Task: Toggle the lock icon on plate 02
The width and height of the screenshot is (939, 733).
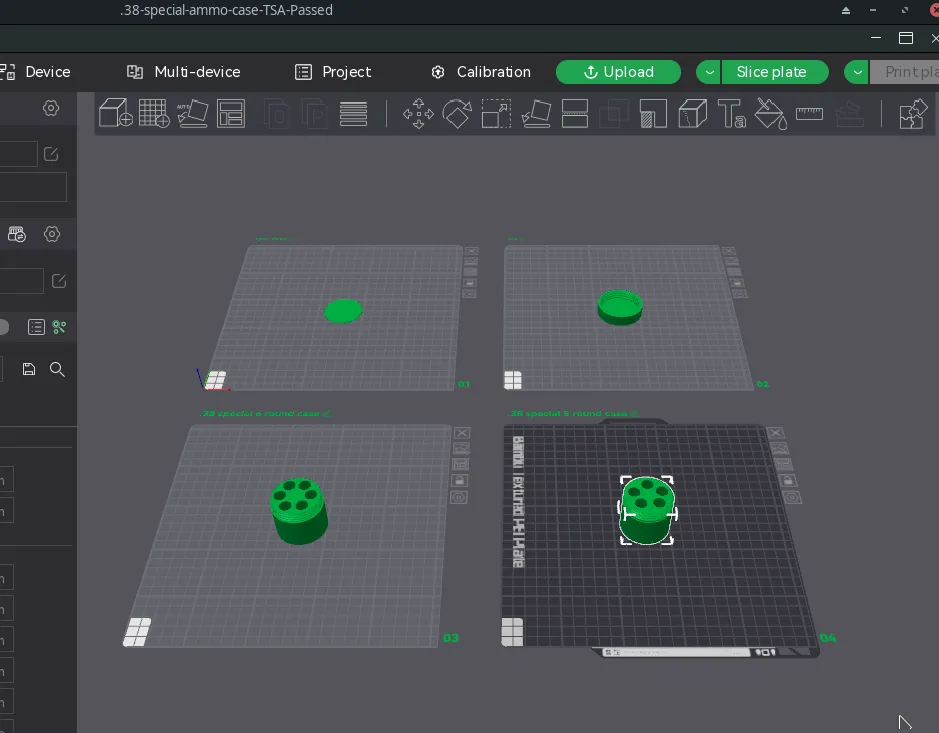Action: click(x=738, y=283)
